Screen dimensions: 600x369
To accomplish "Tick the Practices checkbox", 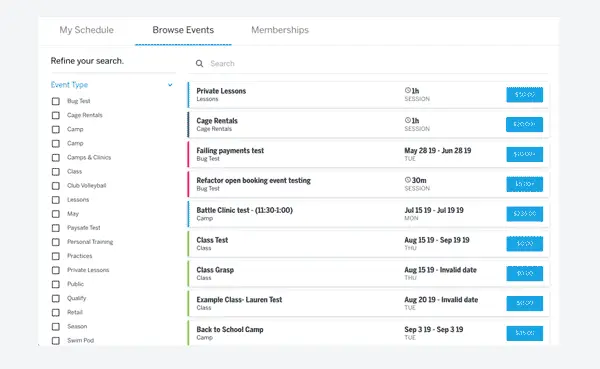I will coord(56,256).
